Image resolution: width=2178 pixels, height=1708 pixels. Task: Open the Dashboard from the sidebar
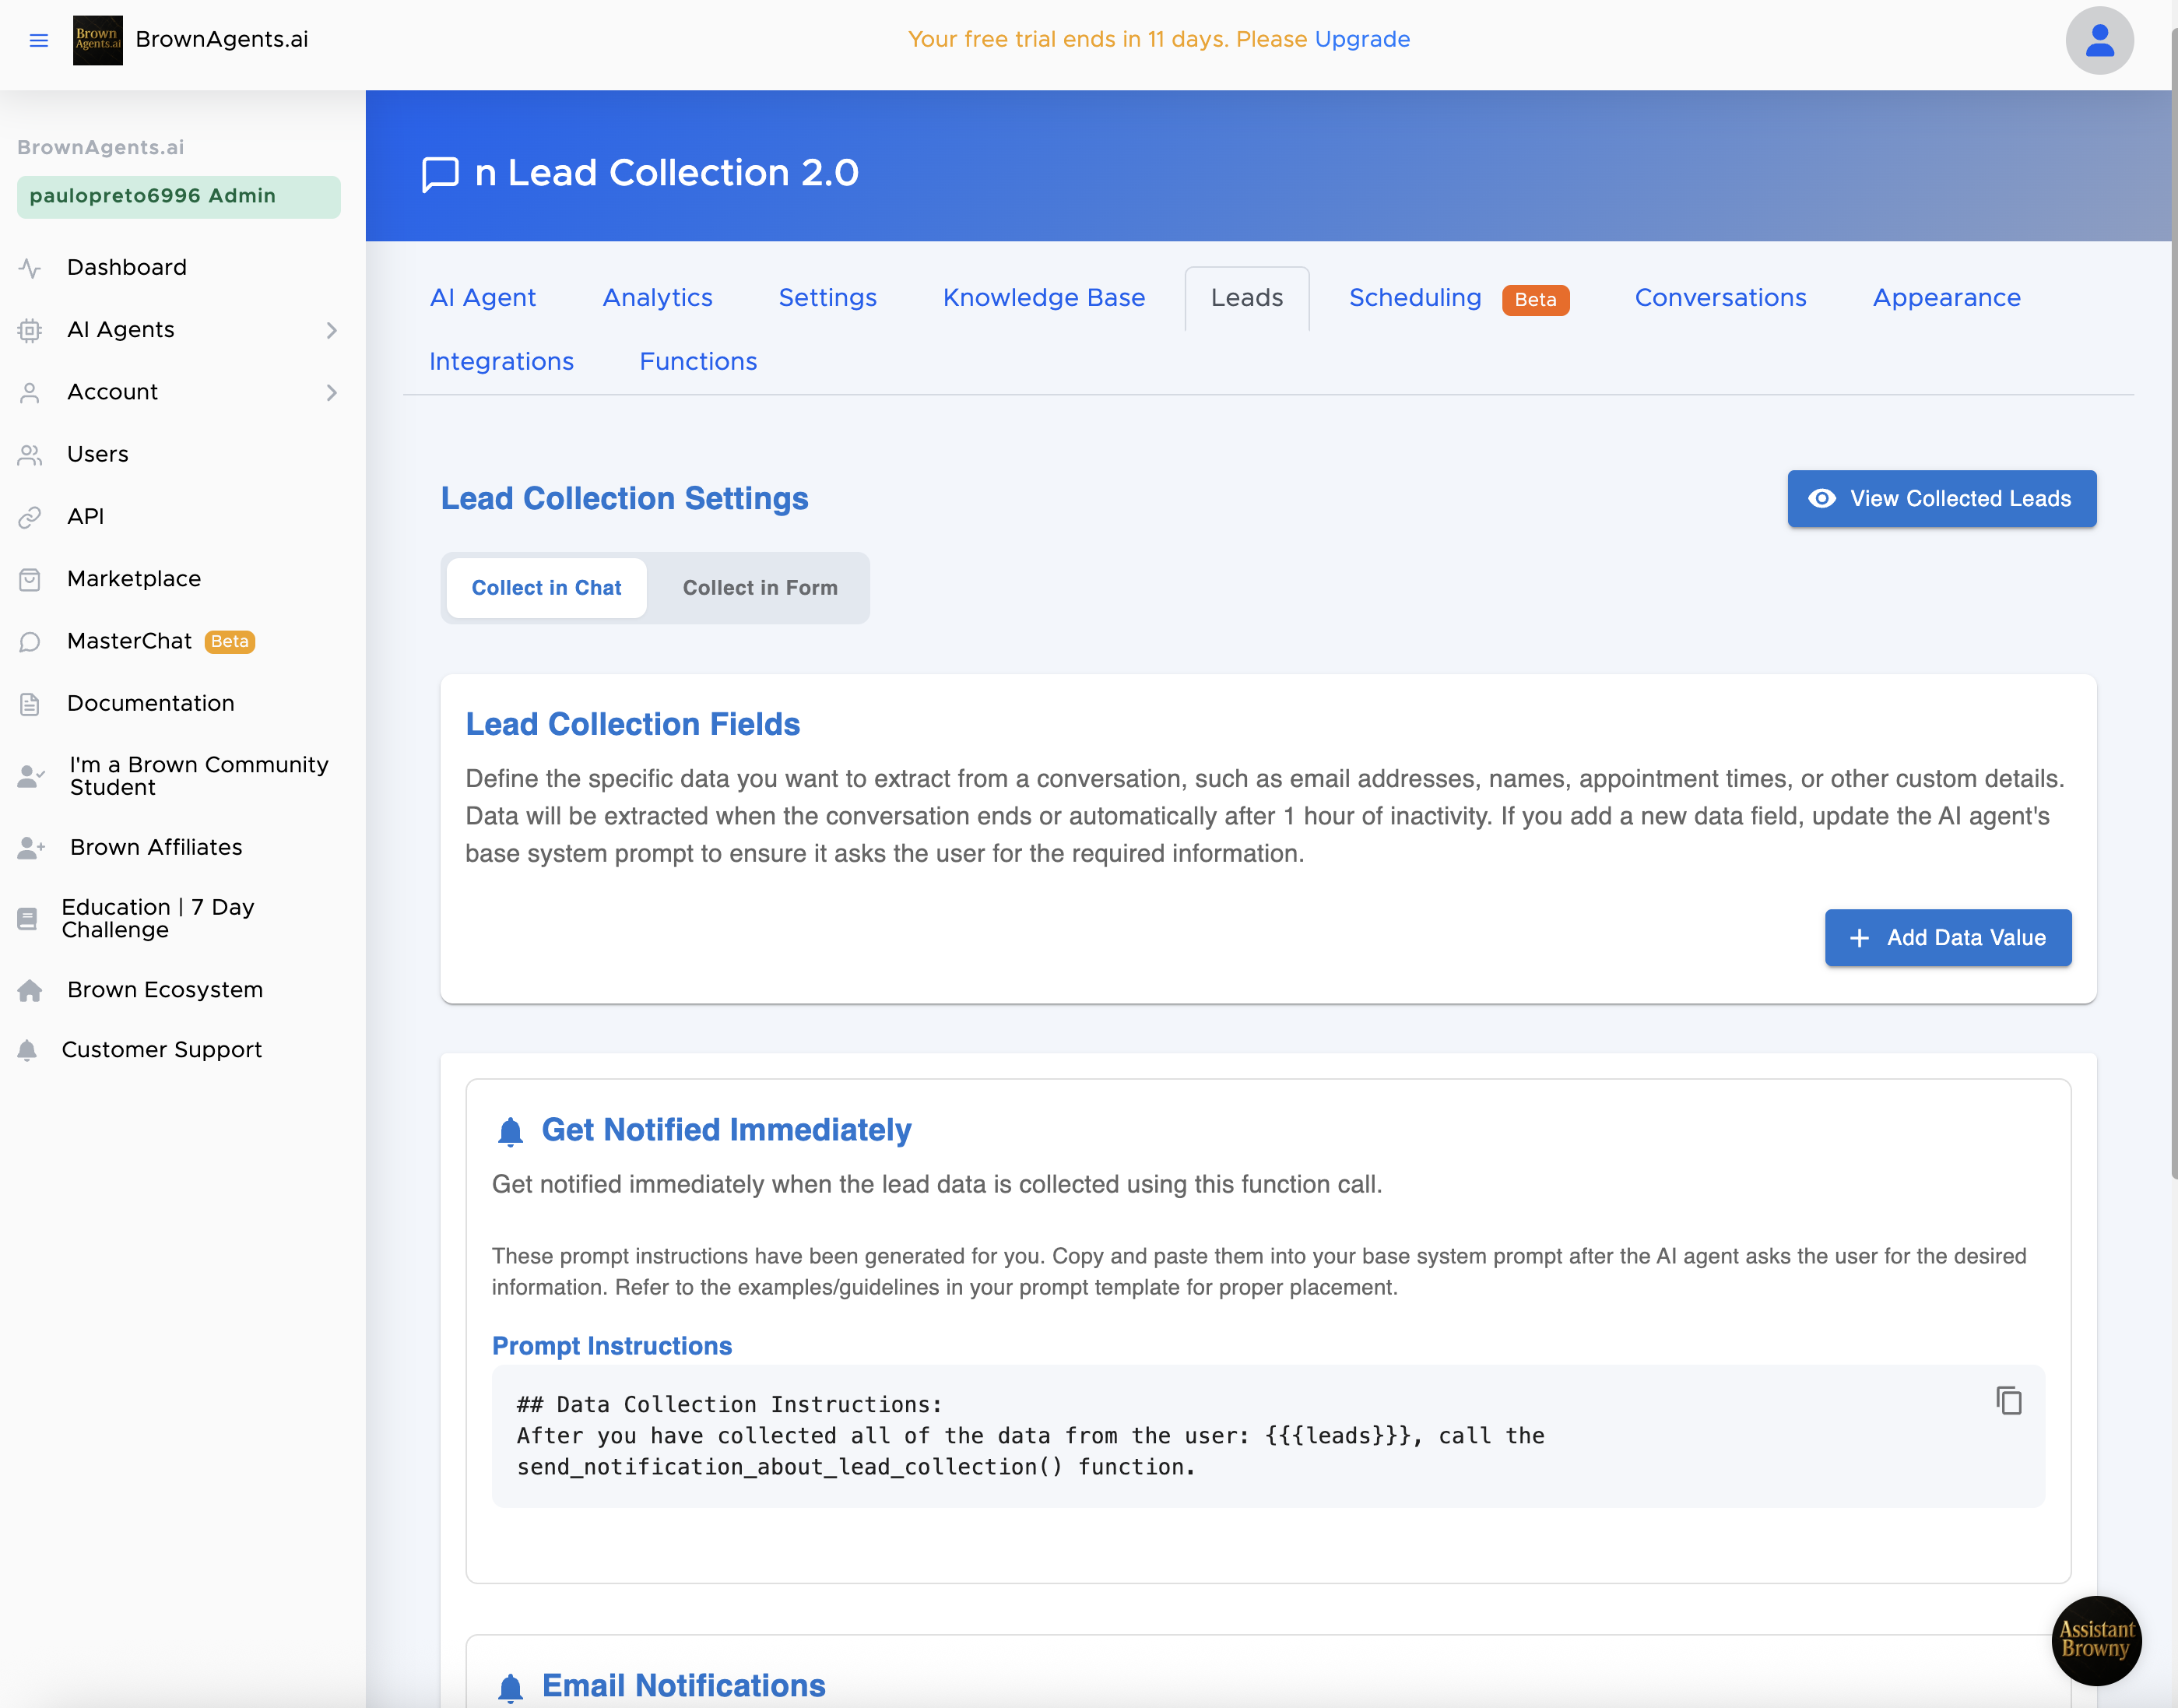tap(126, 267)
